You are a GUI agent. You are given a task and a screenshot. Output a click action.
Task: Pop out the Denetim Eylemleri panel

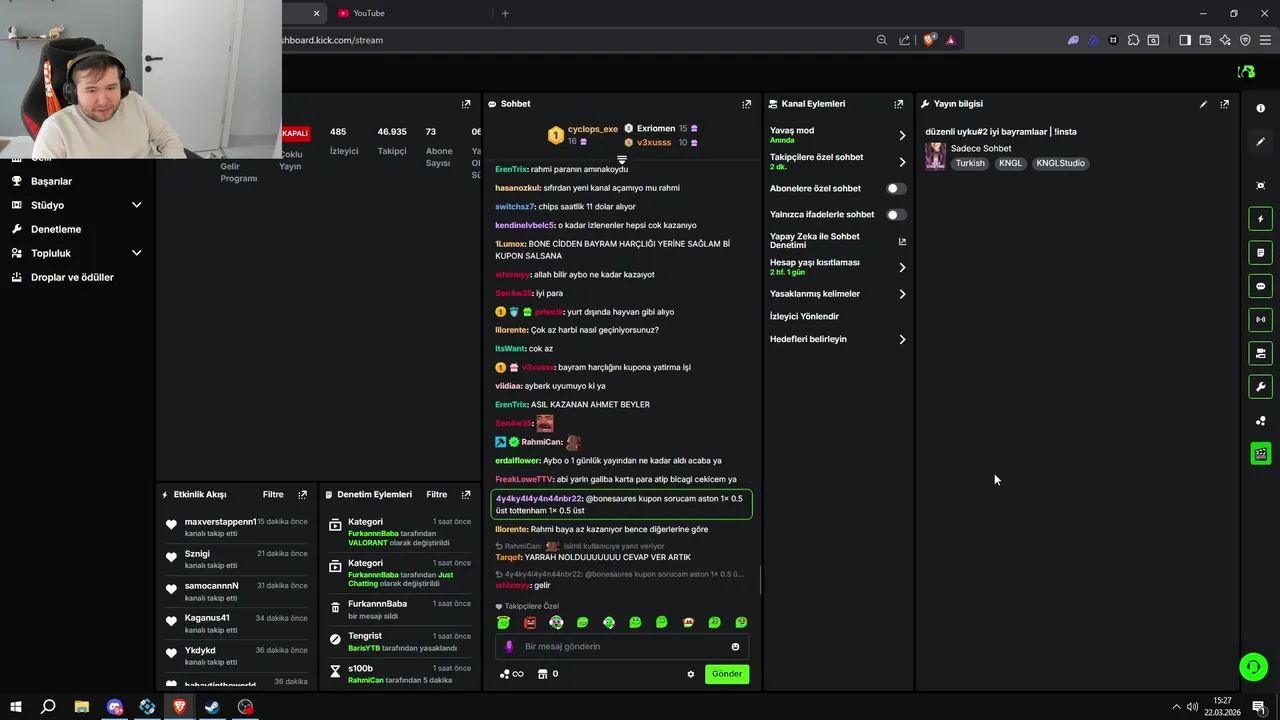tap(465, 494)
